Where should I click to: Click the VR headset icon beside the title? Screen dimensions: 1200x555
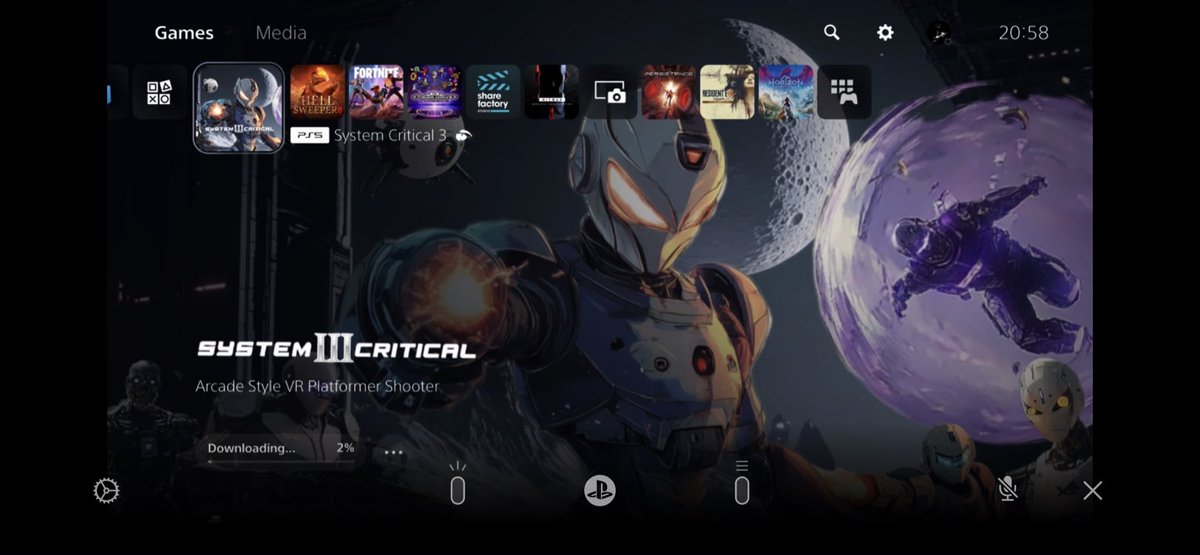click(463, 135)
